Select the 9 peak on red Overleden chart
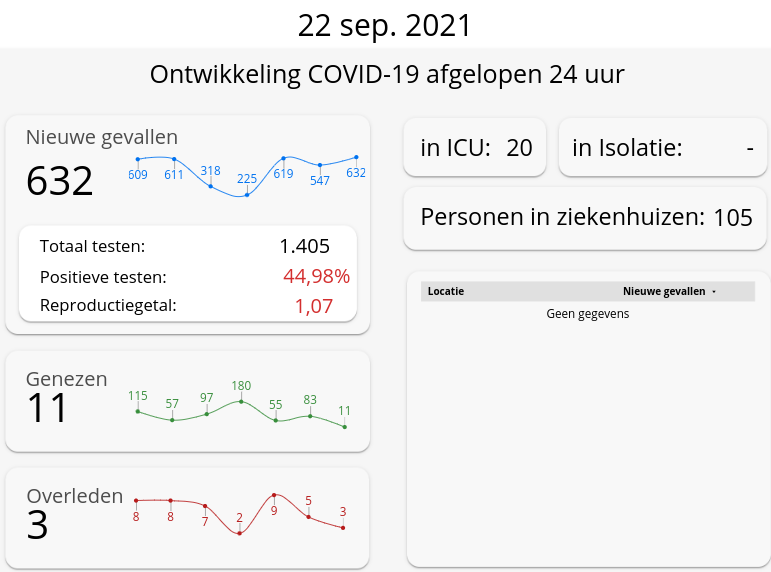 274,495
